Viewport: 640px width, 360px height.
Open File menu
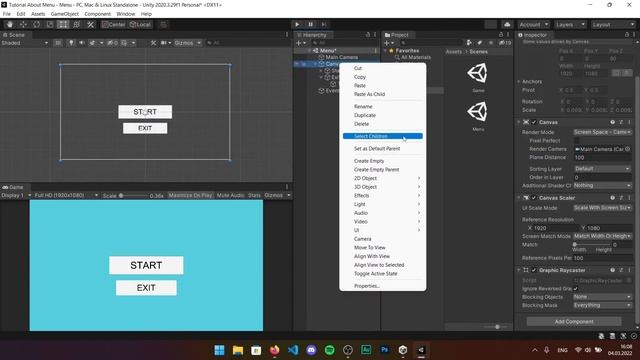point(7,14)
